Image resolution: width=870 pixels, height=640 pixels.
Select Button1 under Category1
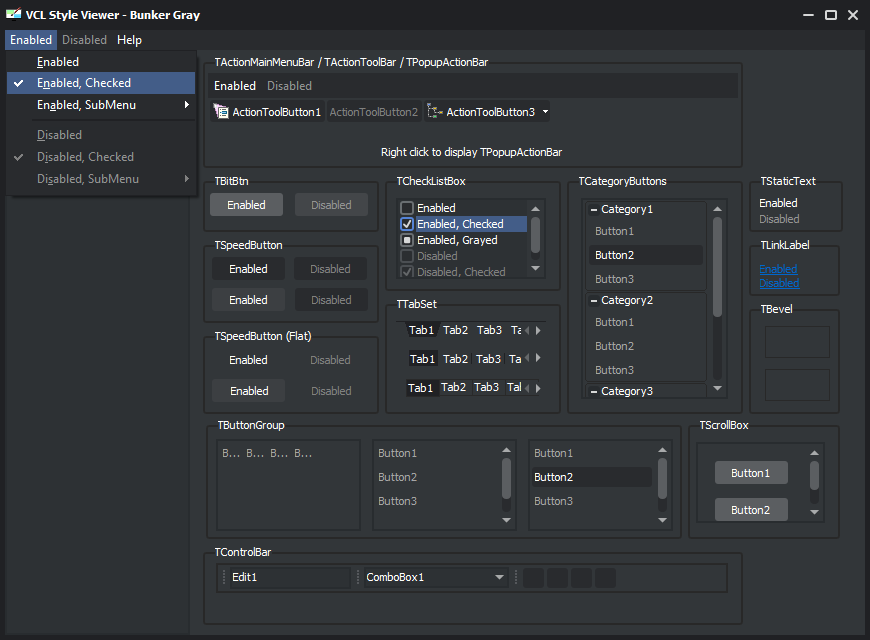pos(646,231)
